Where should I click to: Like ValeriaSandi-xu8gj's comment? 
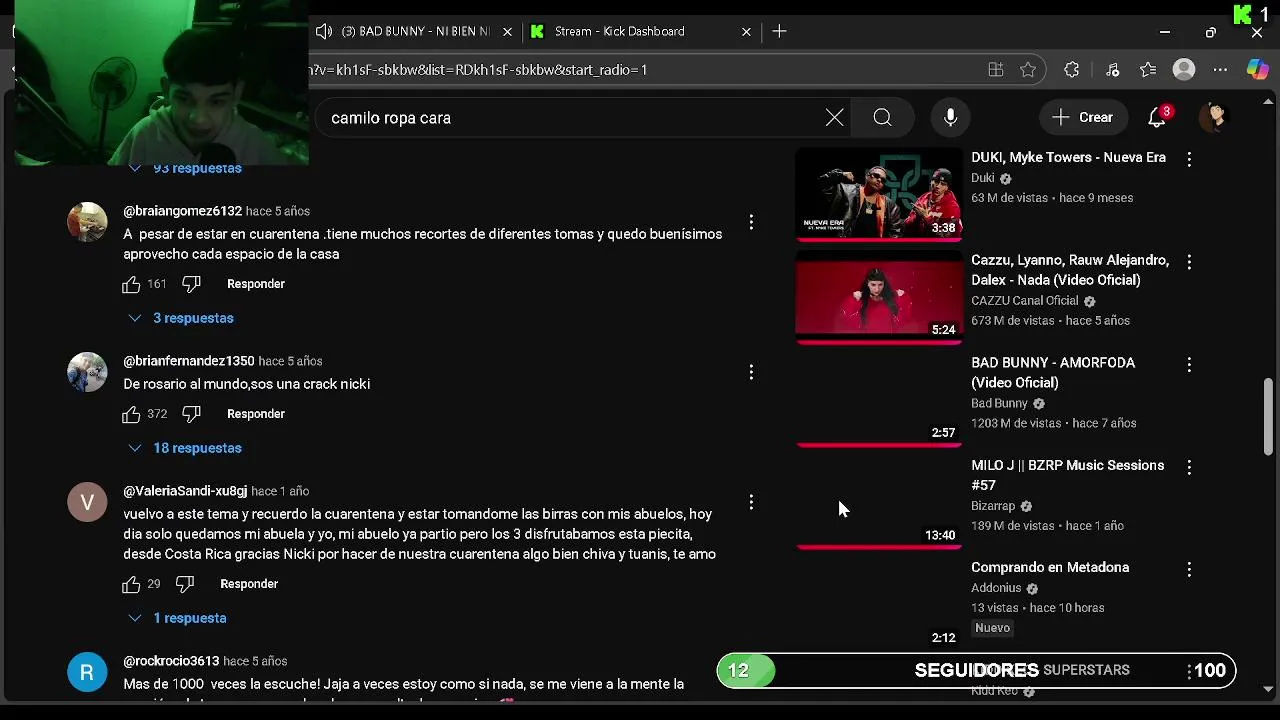[x=131, y=584]
